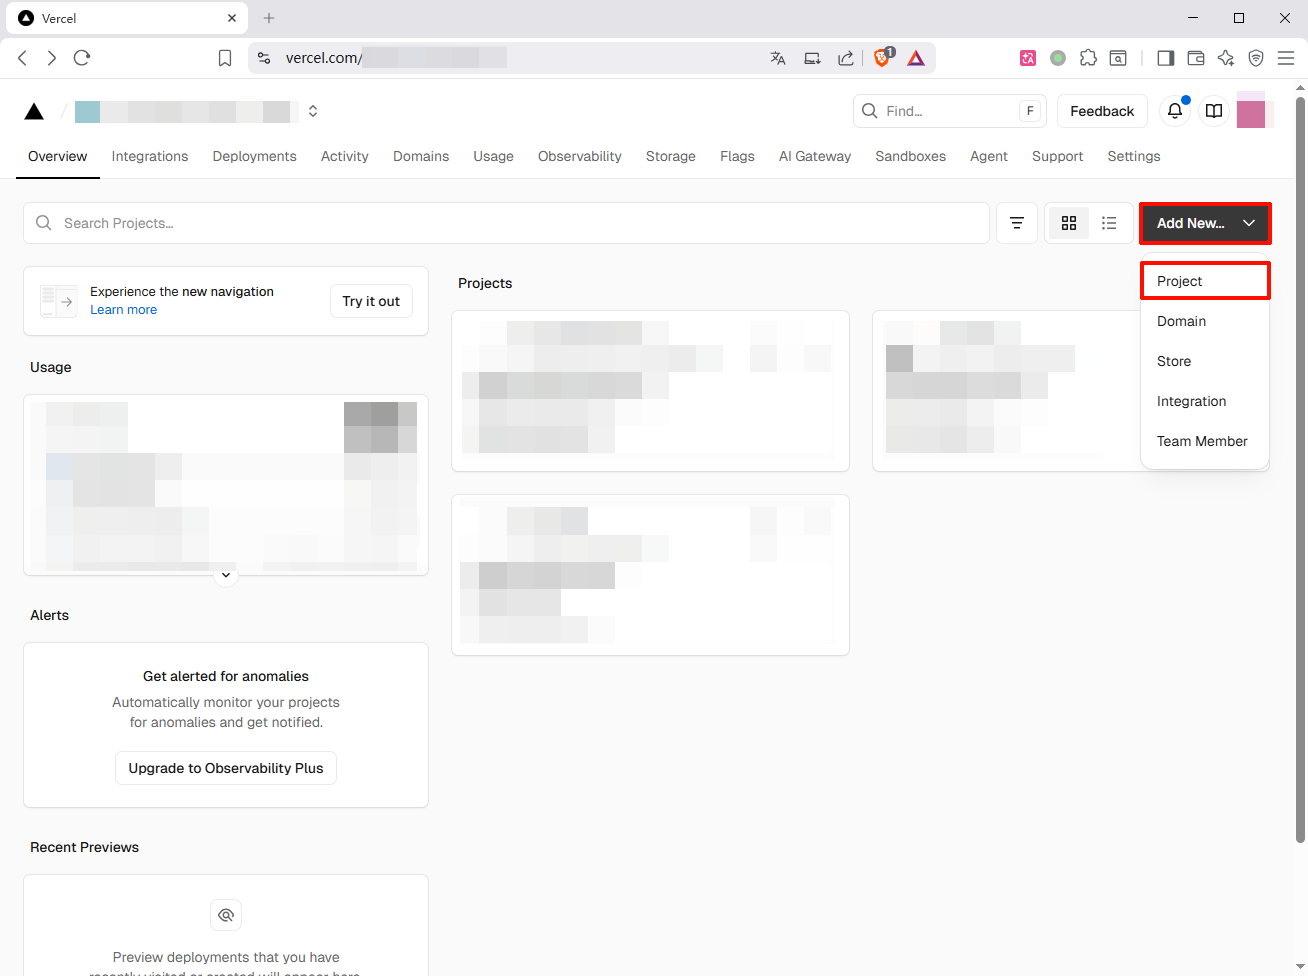Click the share page icon

[846, 58]
